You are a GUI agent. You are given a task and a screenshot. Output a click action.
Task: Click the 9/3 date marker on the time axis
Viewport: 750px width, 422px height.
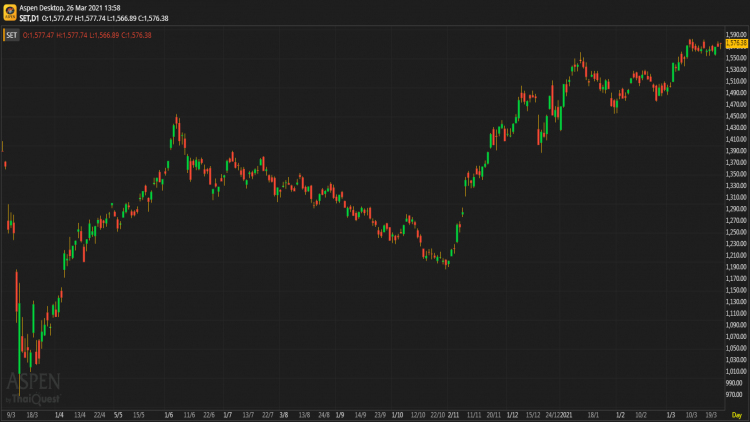[x=11, y=414]
